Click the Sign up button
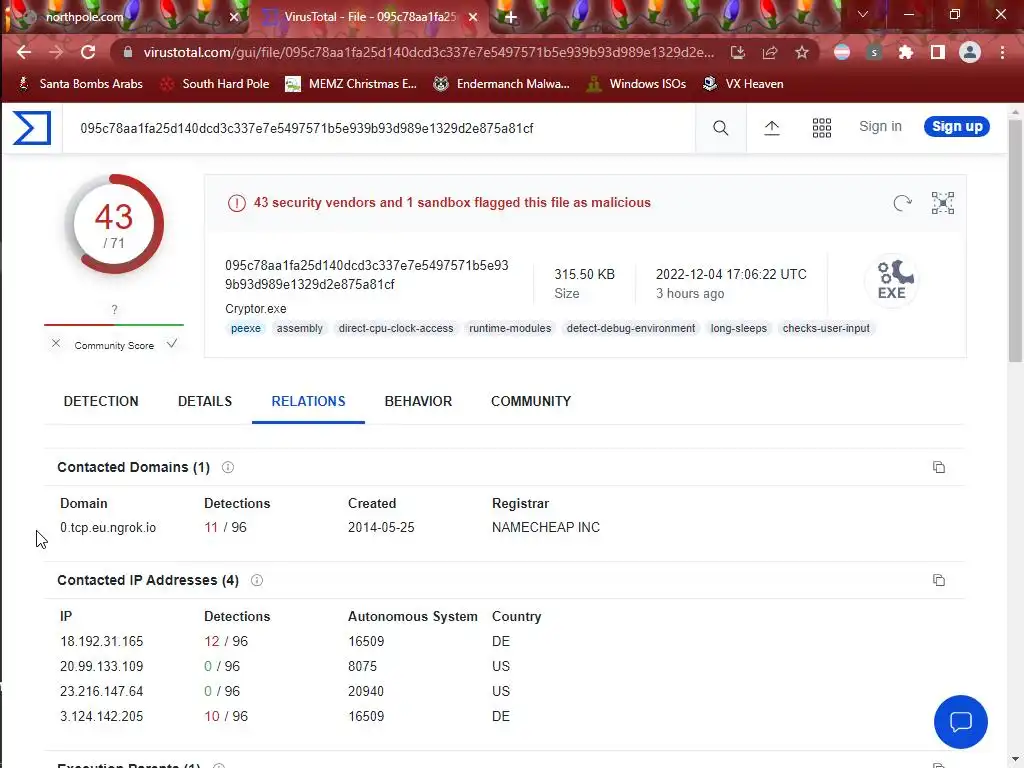The width and height of the screenshot is (1024, 768). 957,127
